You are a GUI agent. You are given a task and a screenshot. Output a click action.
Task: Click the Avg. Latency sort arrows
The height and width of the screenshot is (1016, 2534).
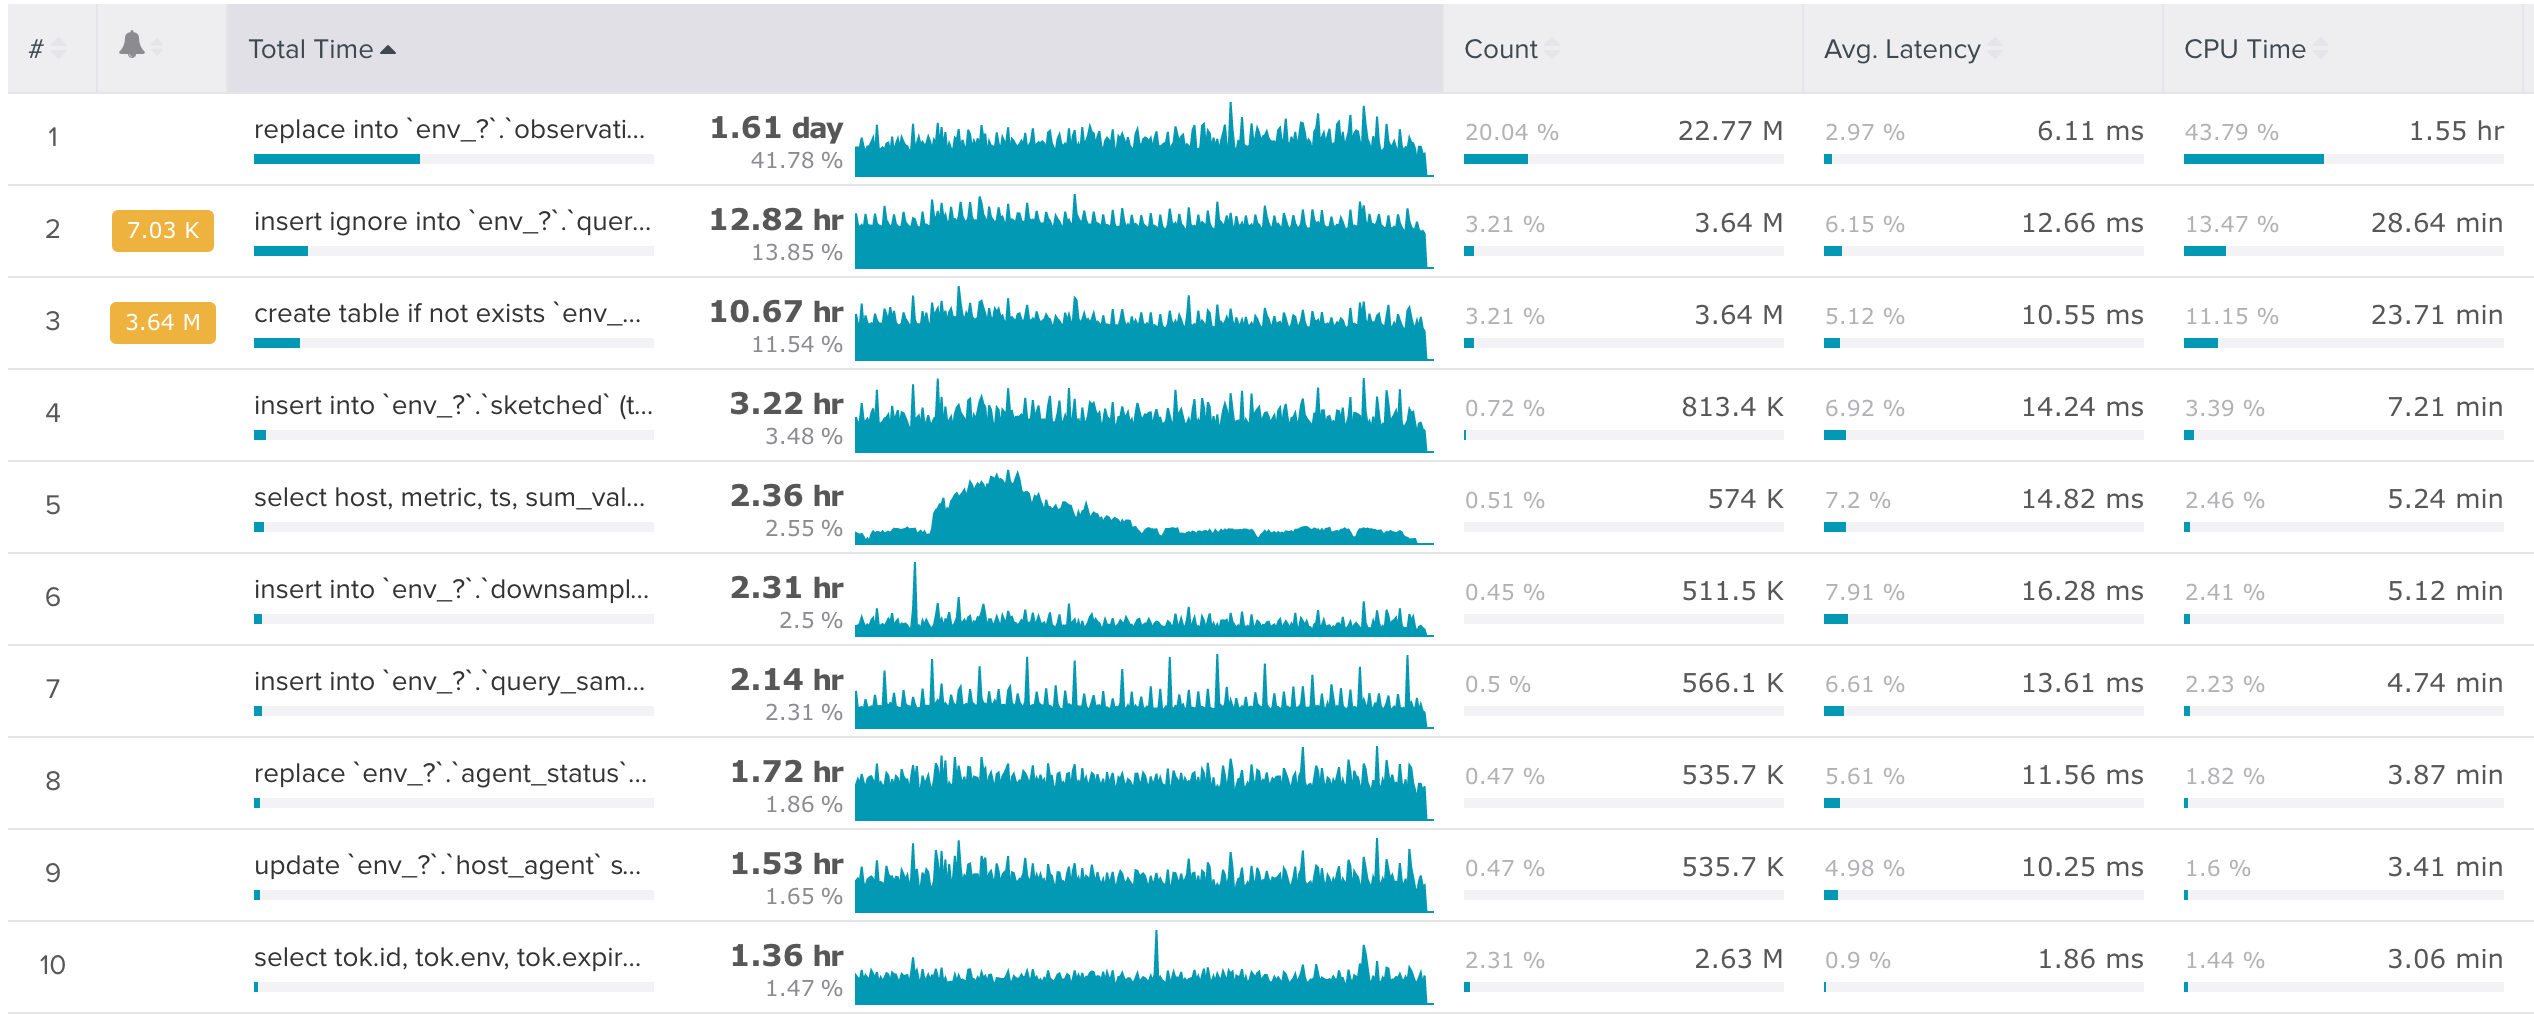click(1996, 49)
